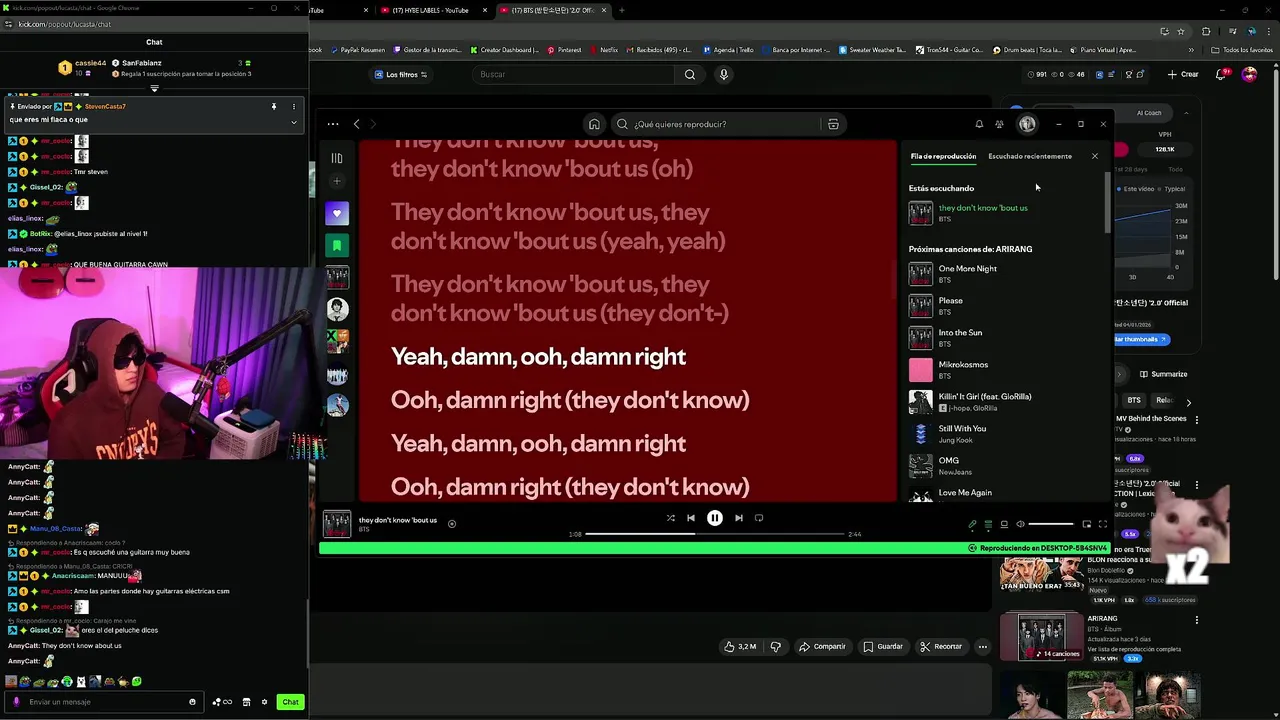Open the Spotify profile avatar
Screen dimensions: 1280x720
point(1027,124)
